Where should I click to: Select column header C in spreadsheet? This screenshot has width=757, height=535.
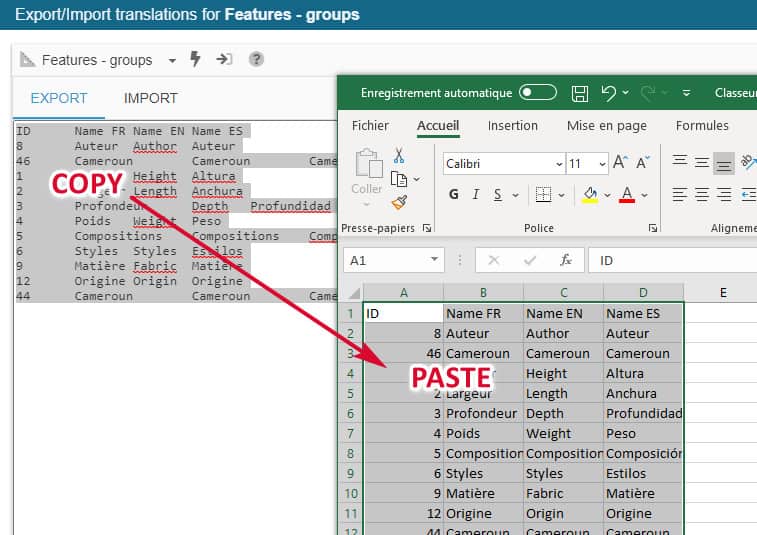(x=563, y=292)
